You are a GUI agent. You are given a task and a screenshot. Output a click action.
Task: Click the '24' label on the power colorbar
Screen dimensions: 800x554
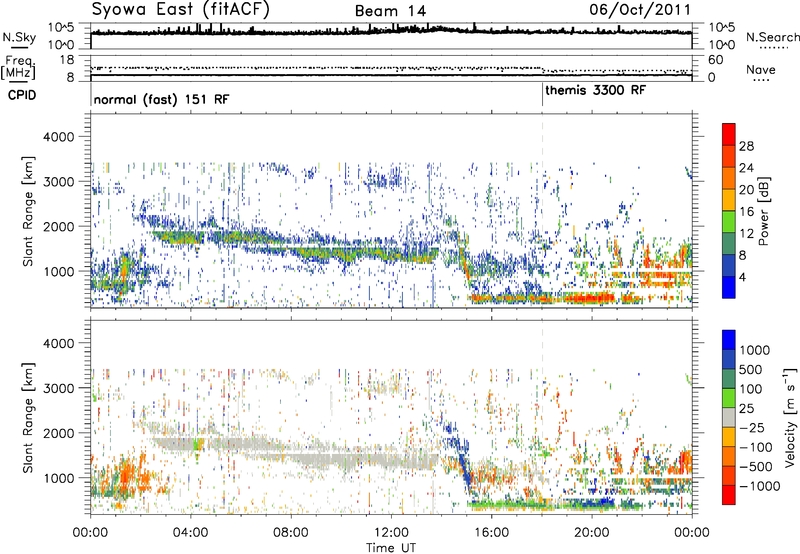(746, 168)
